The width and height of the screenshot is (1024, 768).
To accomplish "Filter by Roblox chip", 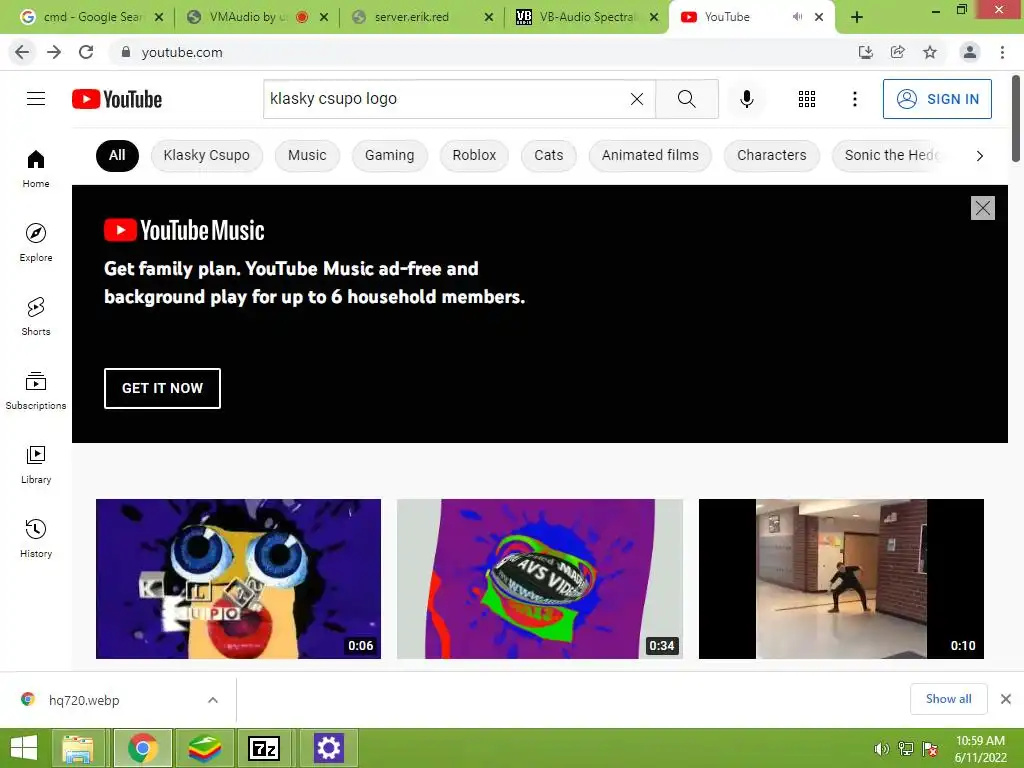I will [474, 155].
